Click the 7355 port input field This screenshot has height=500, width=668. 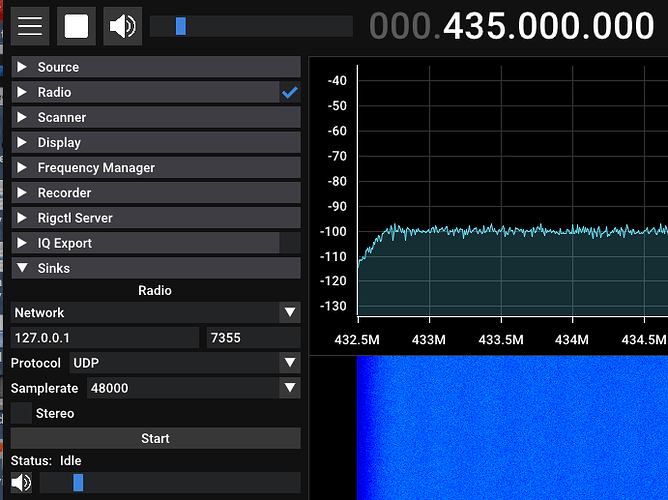pos(252,338)
